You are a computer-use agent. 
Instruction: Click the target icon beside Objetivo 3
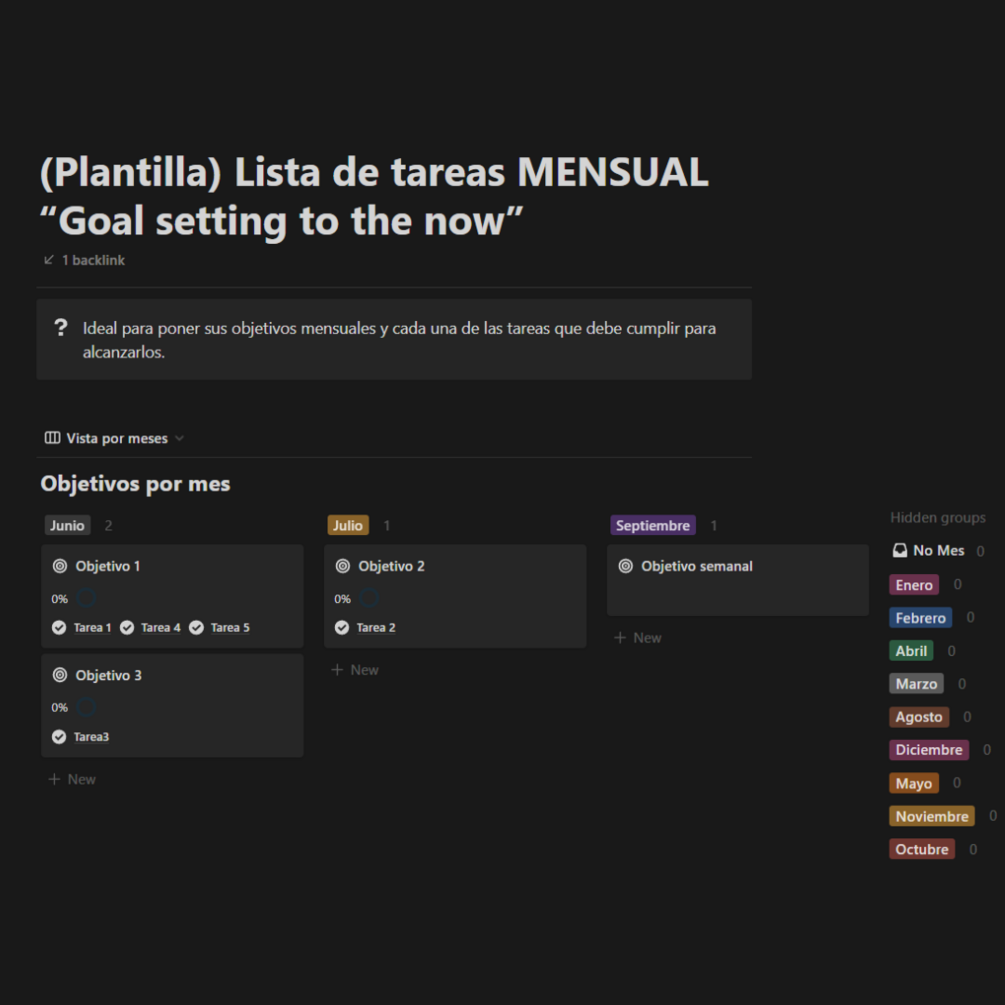pos(60,675)
